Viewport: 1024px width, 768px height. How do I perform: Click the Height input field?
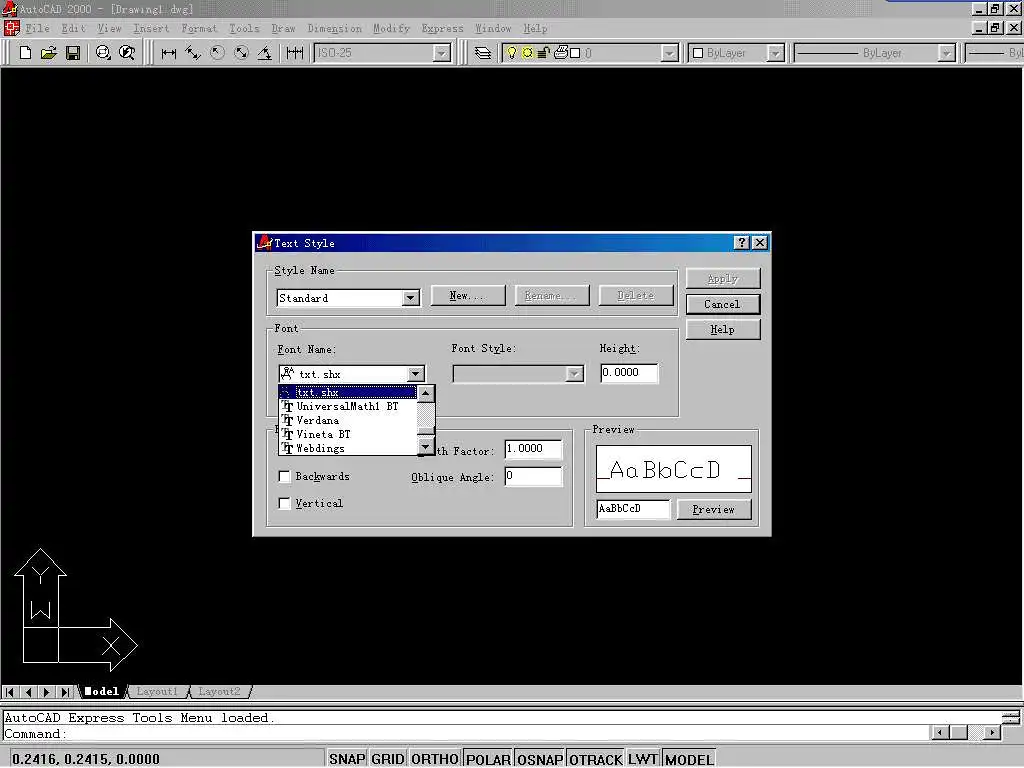pyautogui.click(x=629, y=372)
